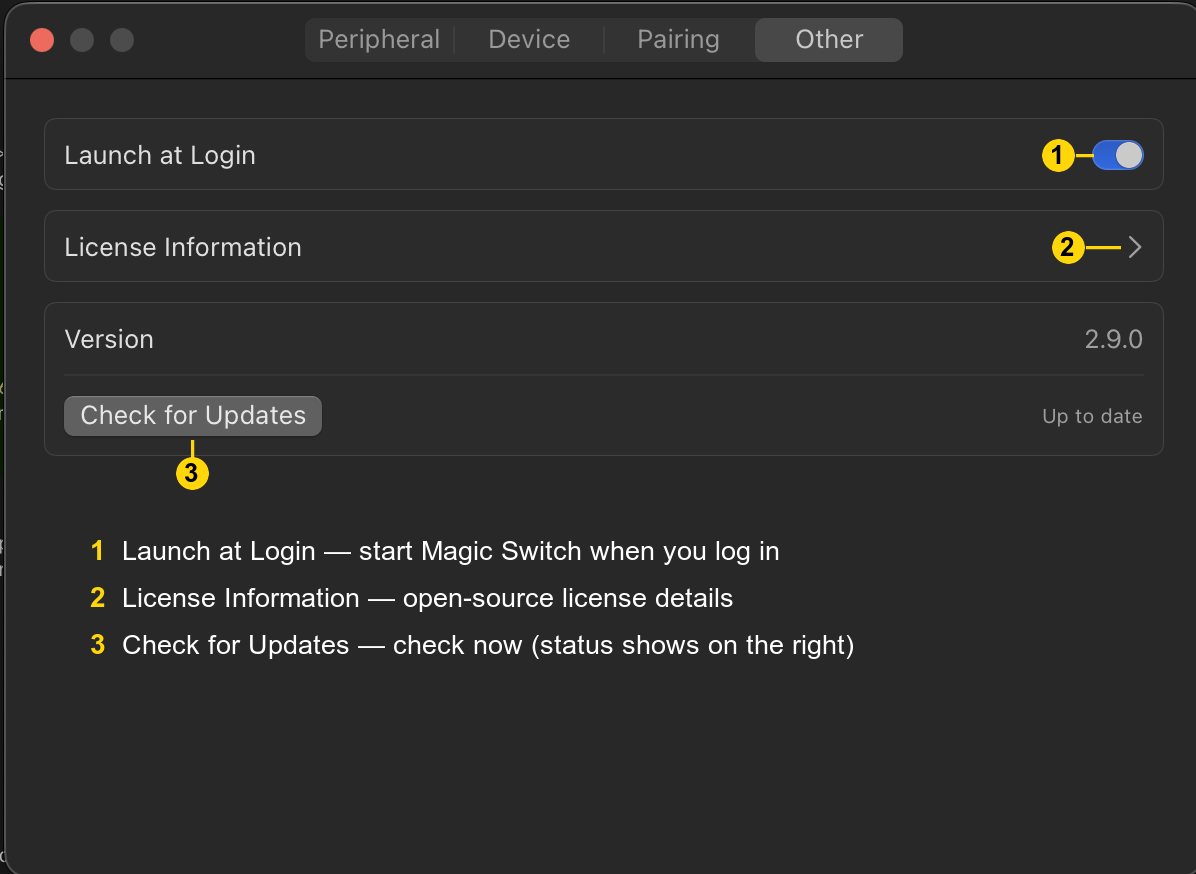The width and height of the screenshot is (1196, 874).
Task: Select the Other tab
Action: [x=829, y=40]
